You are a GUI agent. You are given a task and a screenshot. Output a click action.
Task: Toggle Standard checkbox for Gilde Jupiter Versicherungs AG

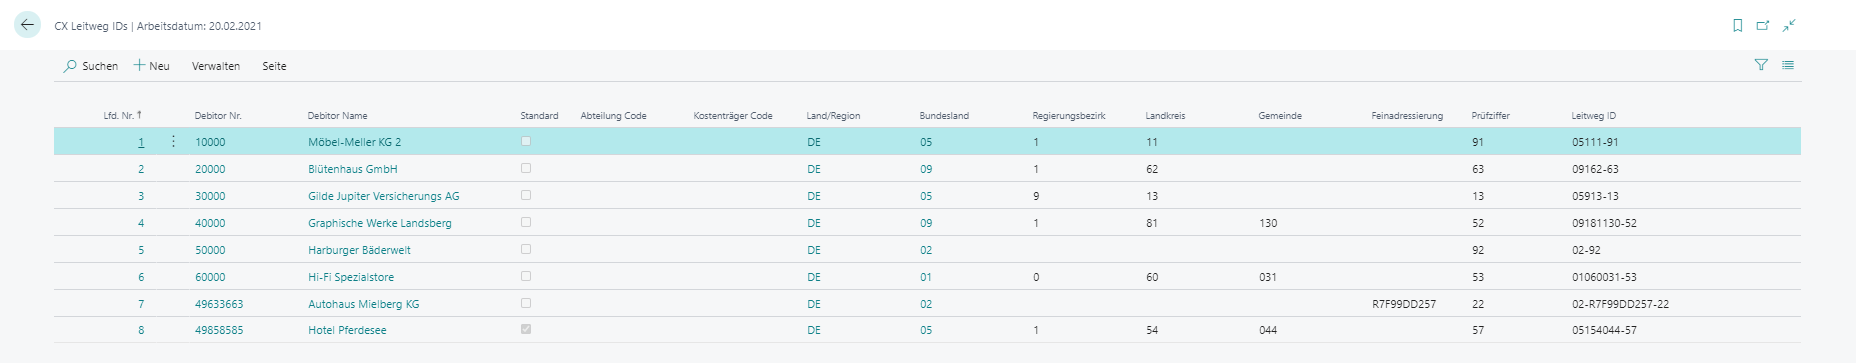click(526, 195)
